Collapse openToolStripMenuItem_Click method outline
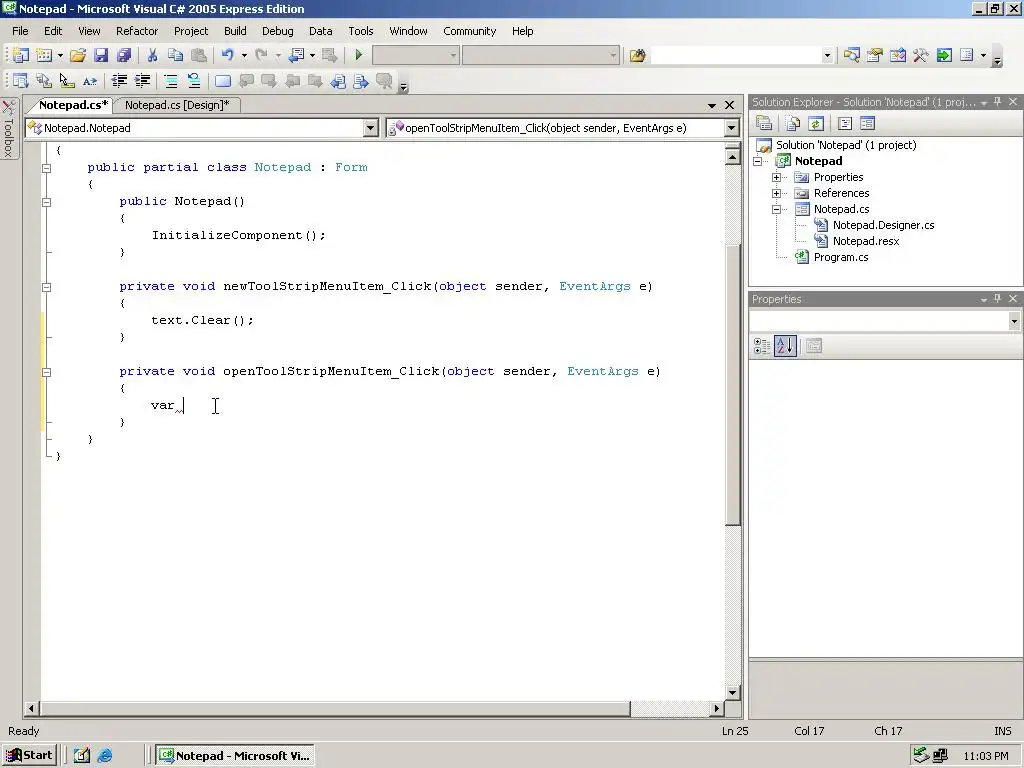Viewport: 1024px width, 768px height. [x=46, y=372]
